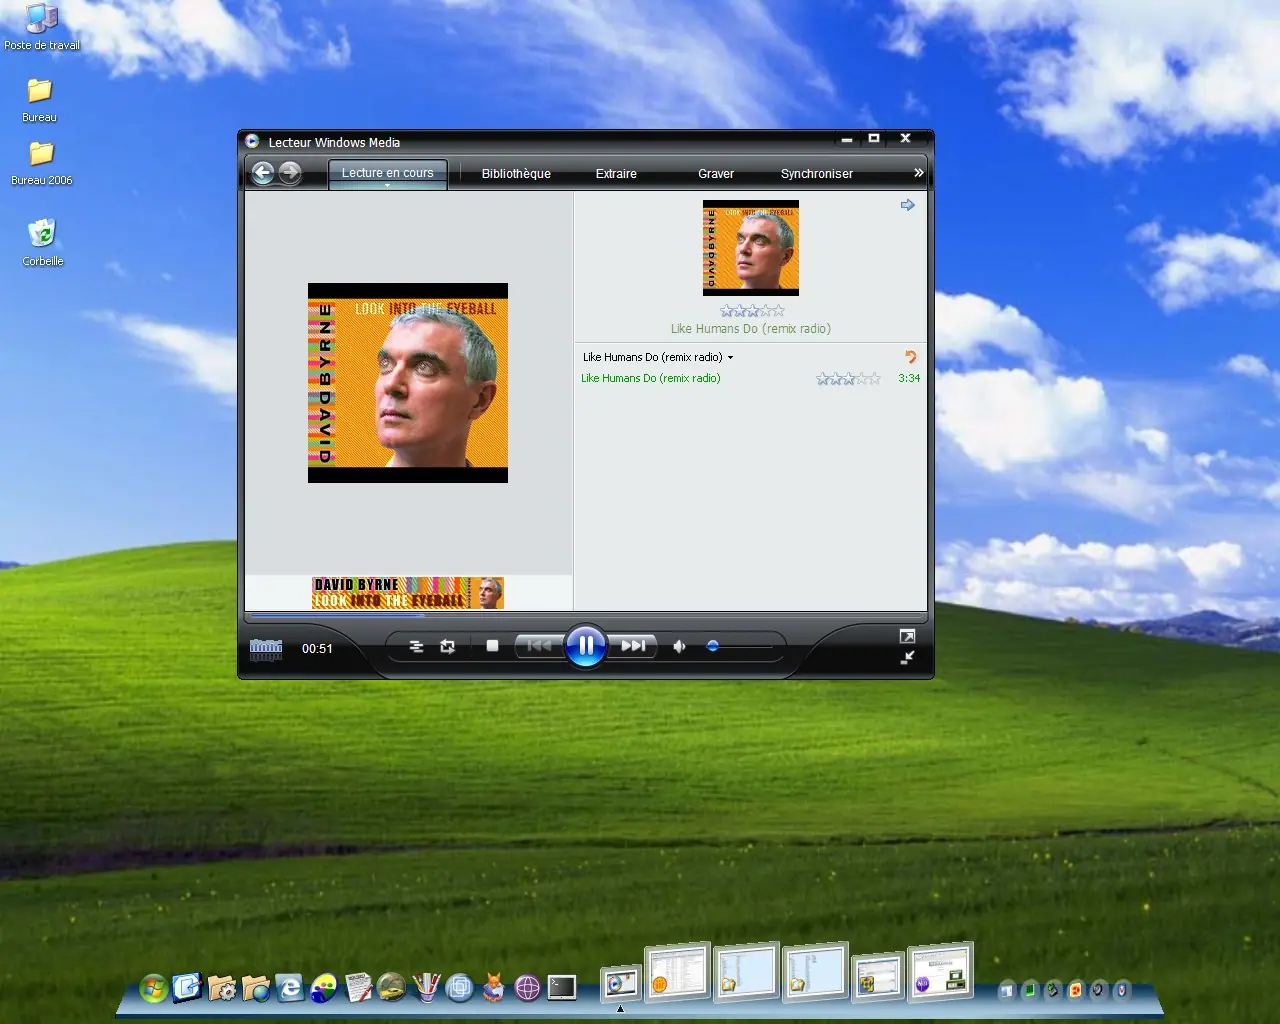The image size is (1280, 1024).
Task: Toggle shuffle mode
Action: pos(417,647)
